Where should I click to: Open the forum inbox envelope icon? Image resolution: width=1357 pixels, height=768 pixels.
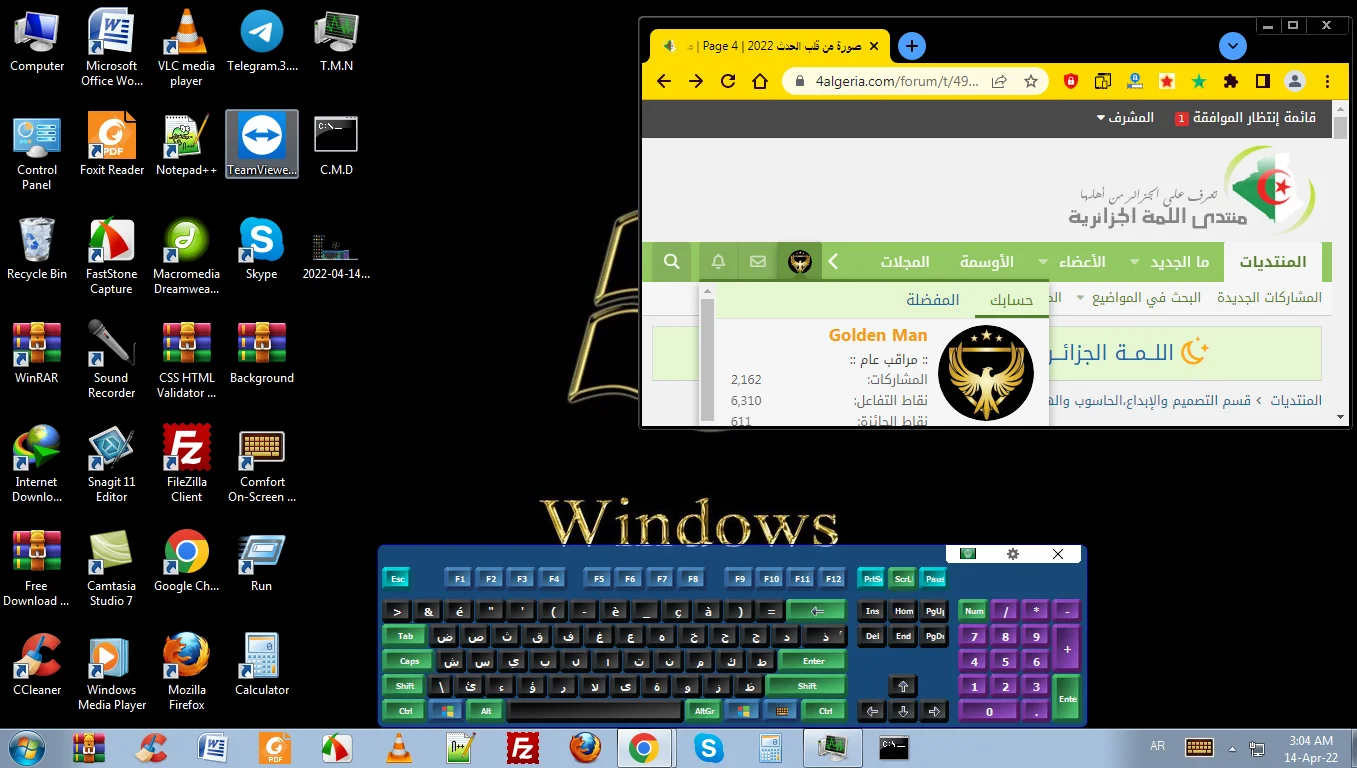pos(758,262)
